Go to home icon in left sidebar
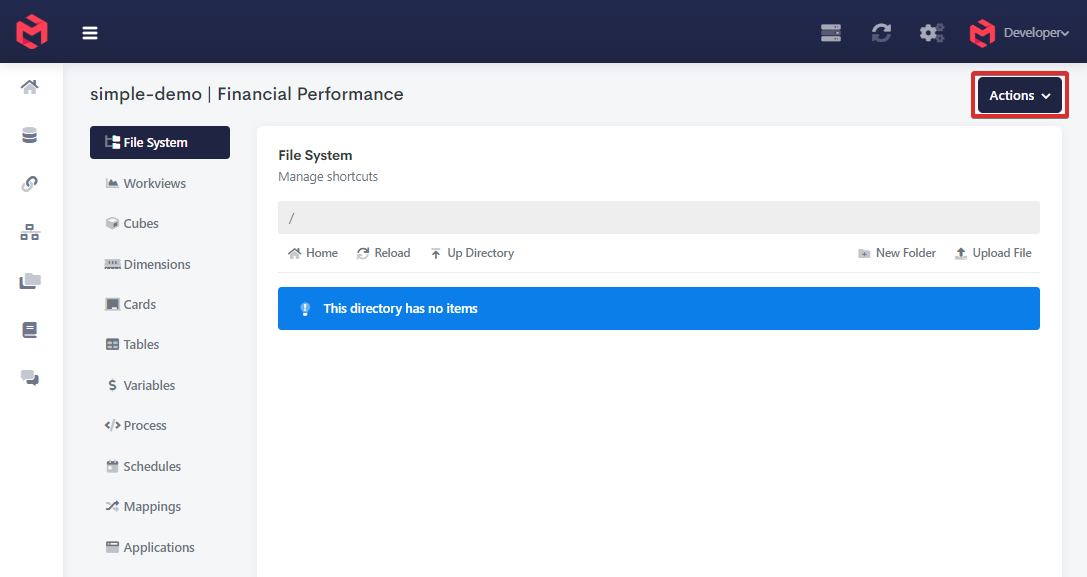 (x=30, y=88)
